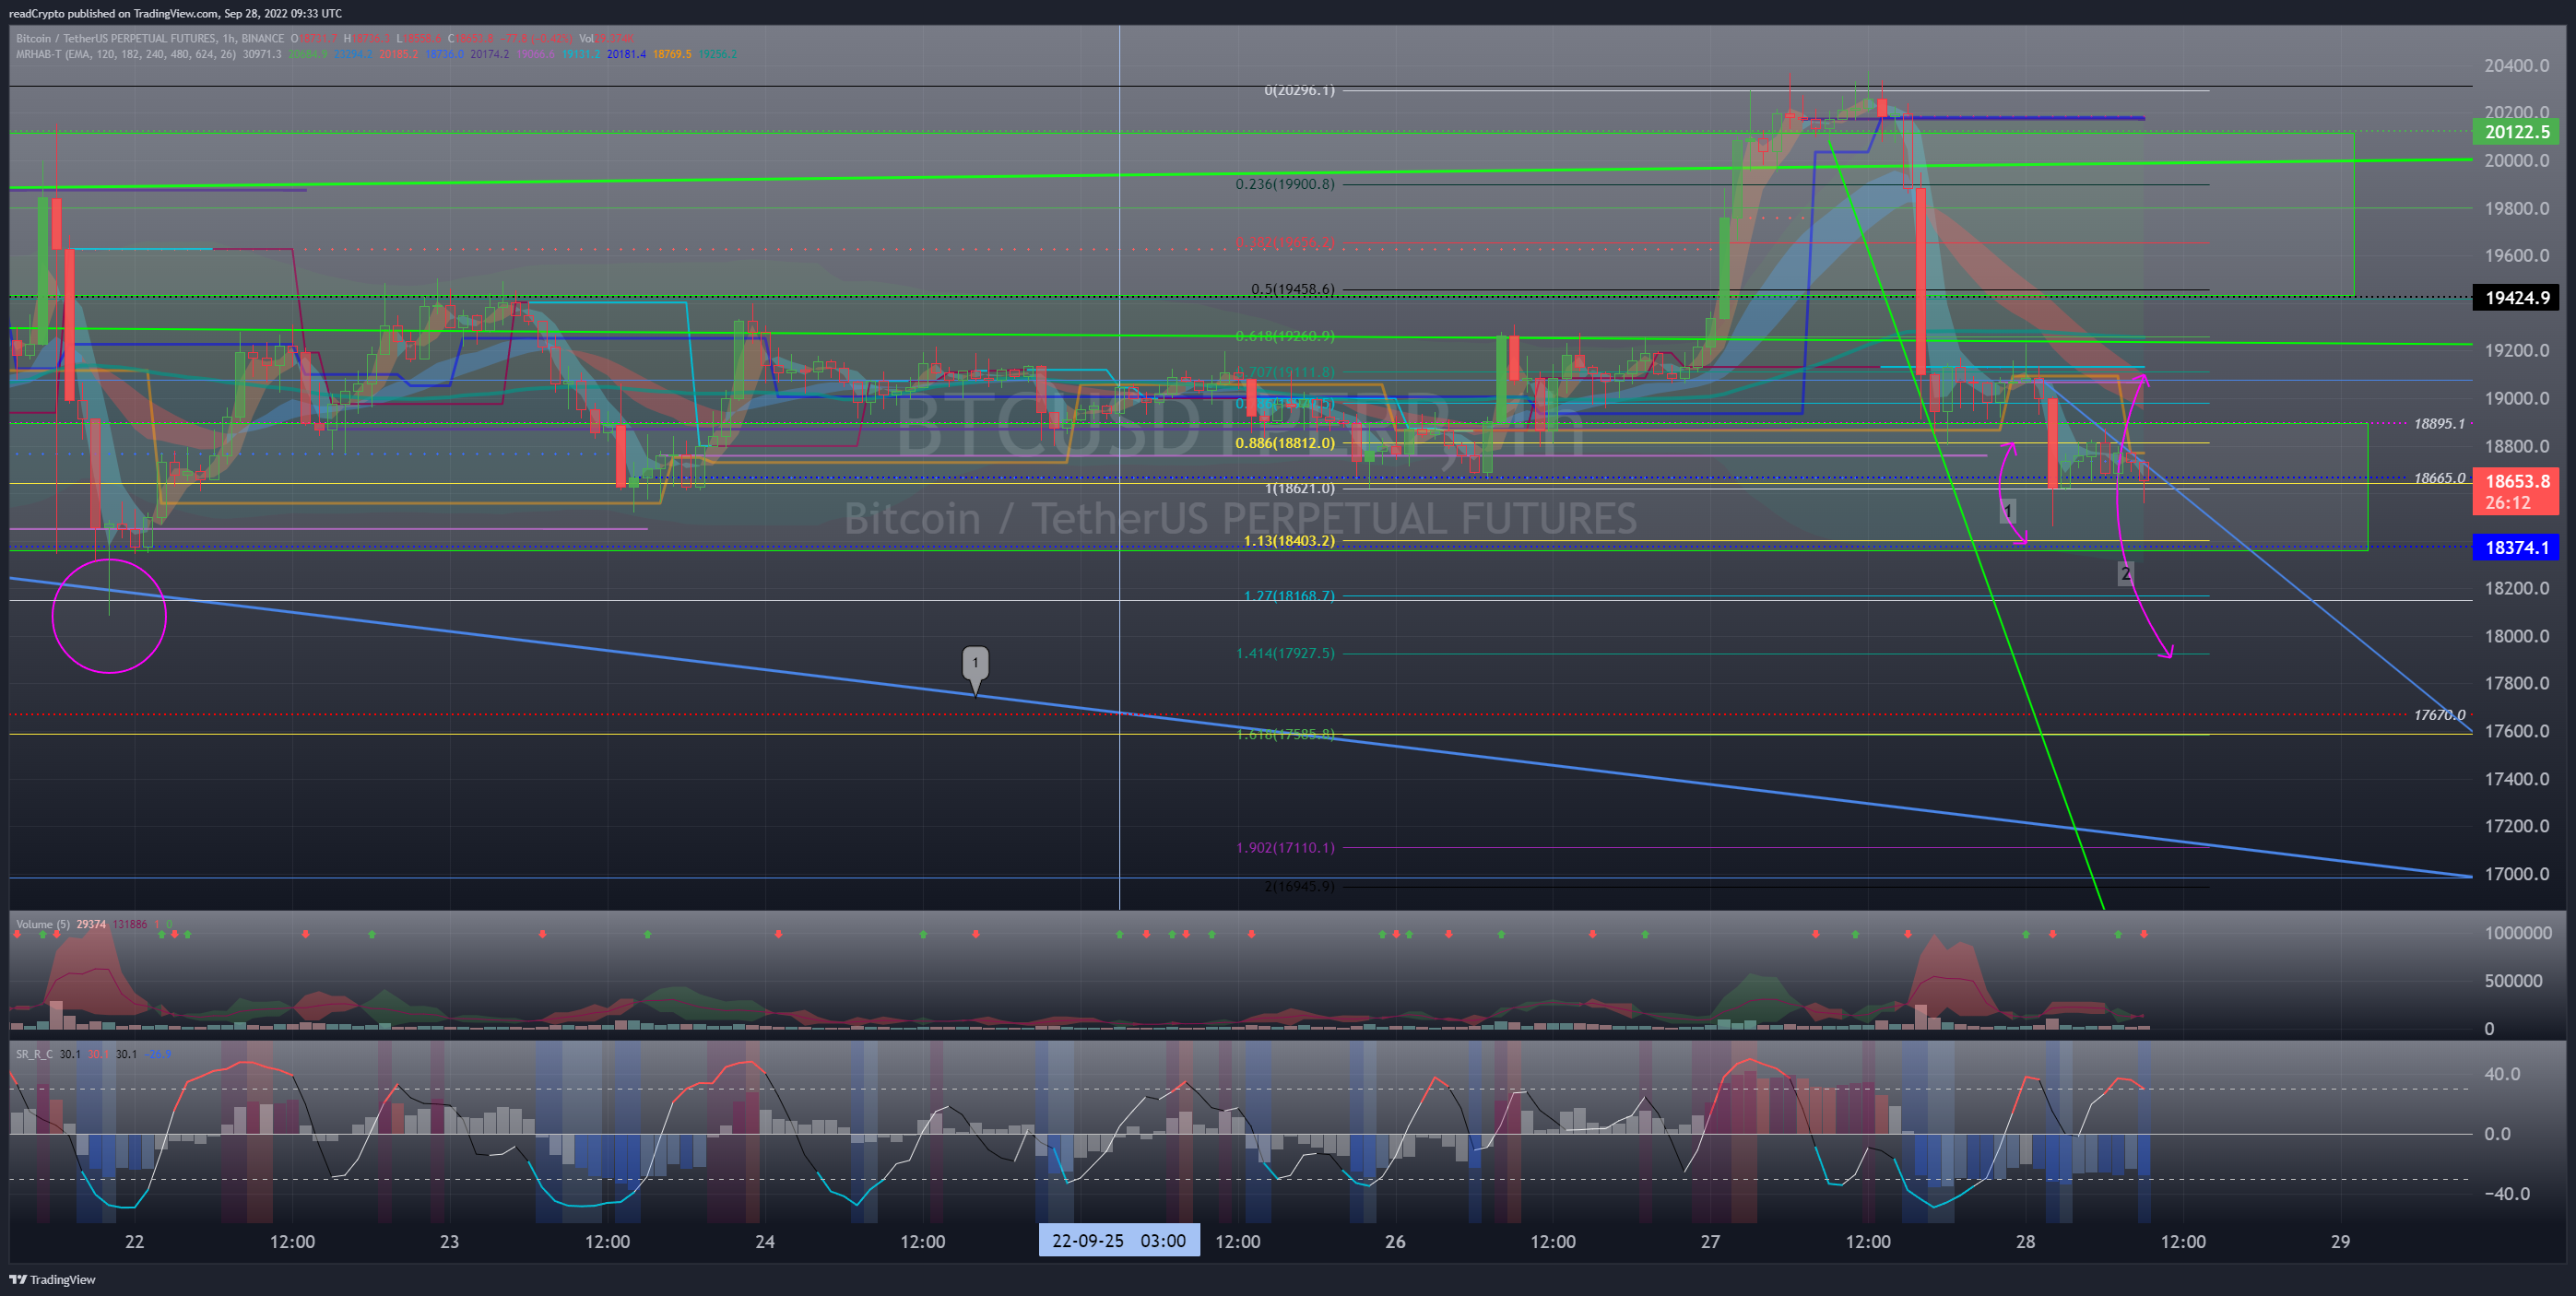Click date 27 on the time axis
Screen dimensions: 2576x1296
click(x=1711, y=1242)
